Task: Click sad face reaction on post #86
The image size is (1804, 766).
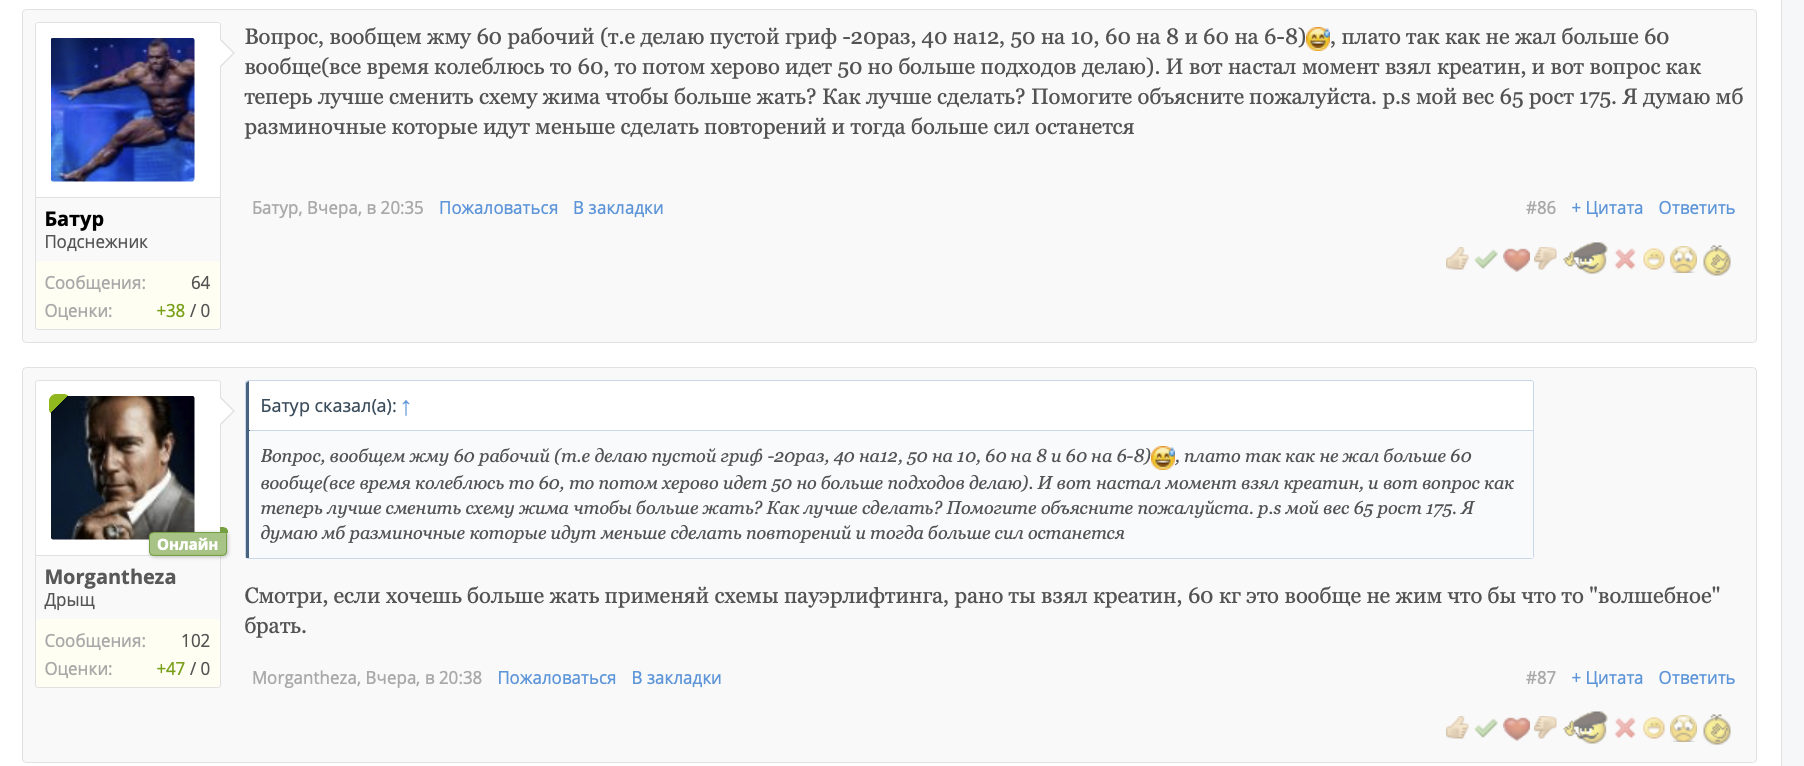Action: click(1684, 260)
